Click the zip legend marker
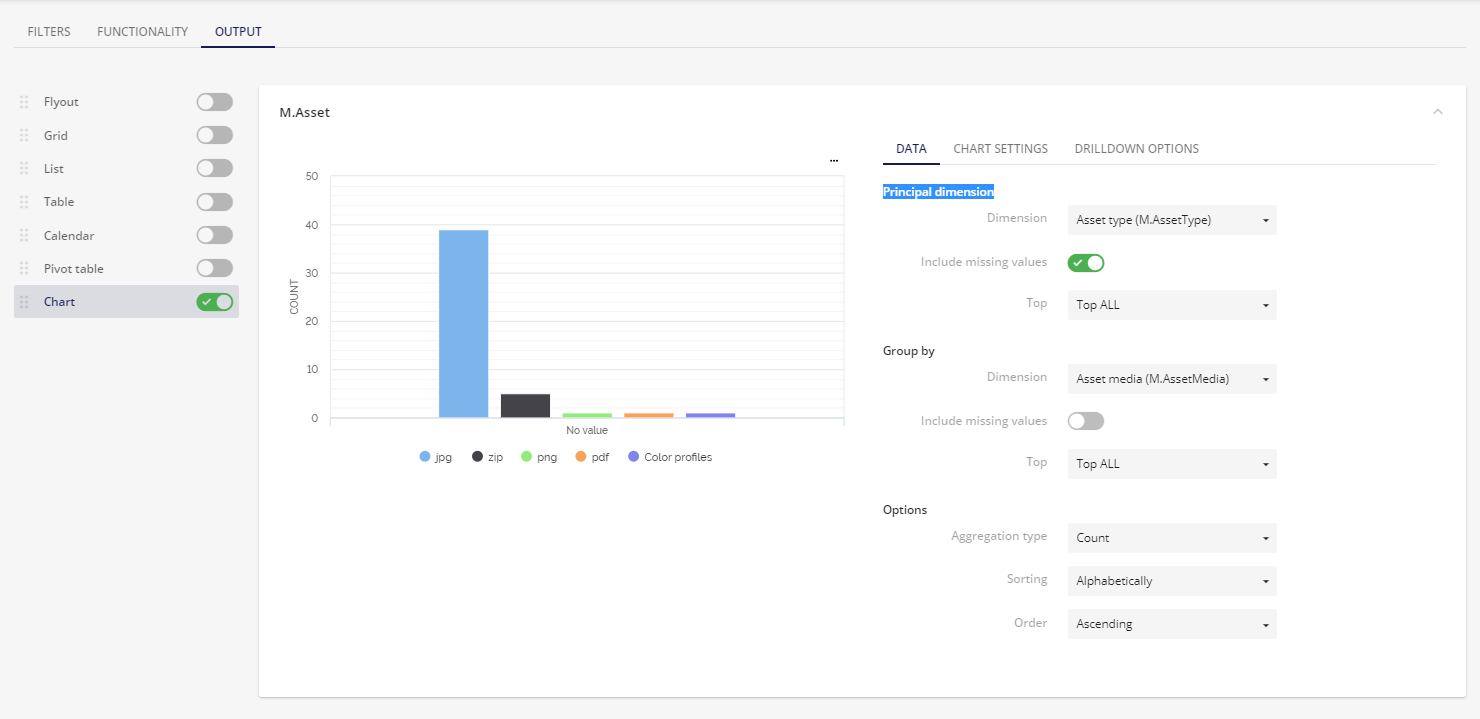The image size is (1480, 719). [478, 457]
